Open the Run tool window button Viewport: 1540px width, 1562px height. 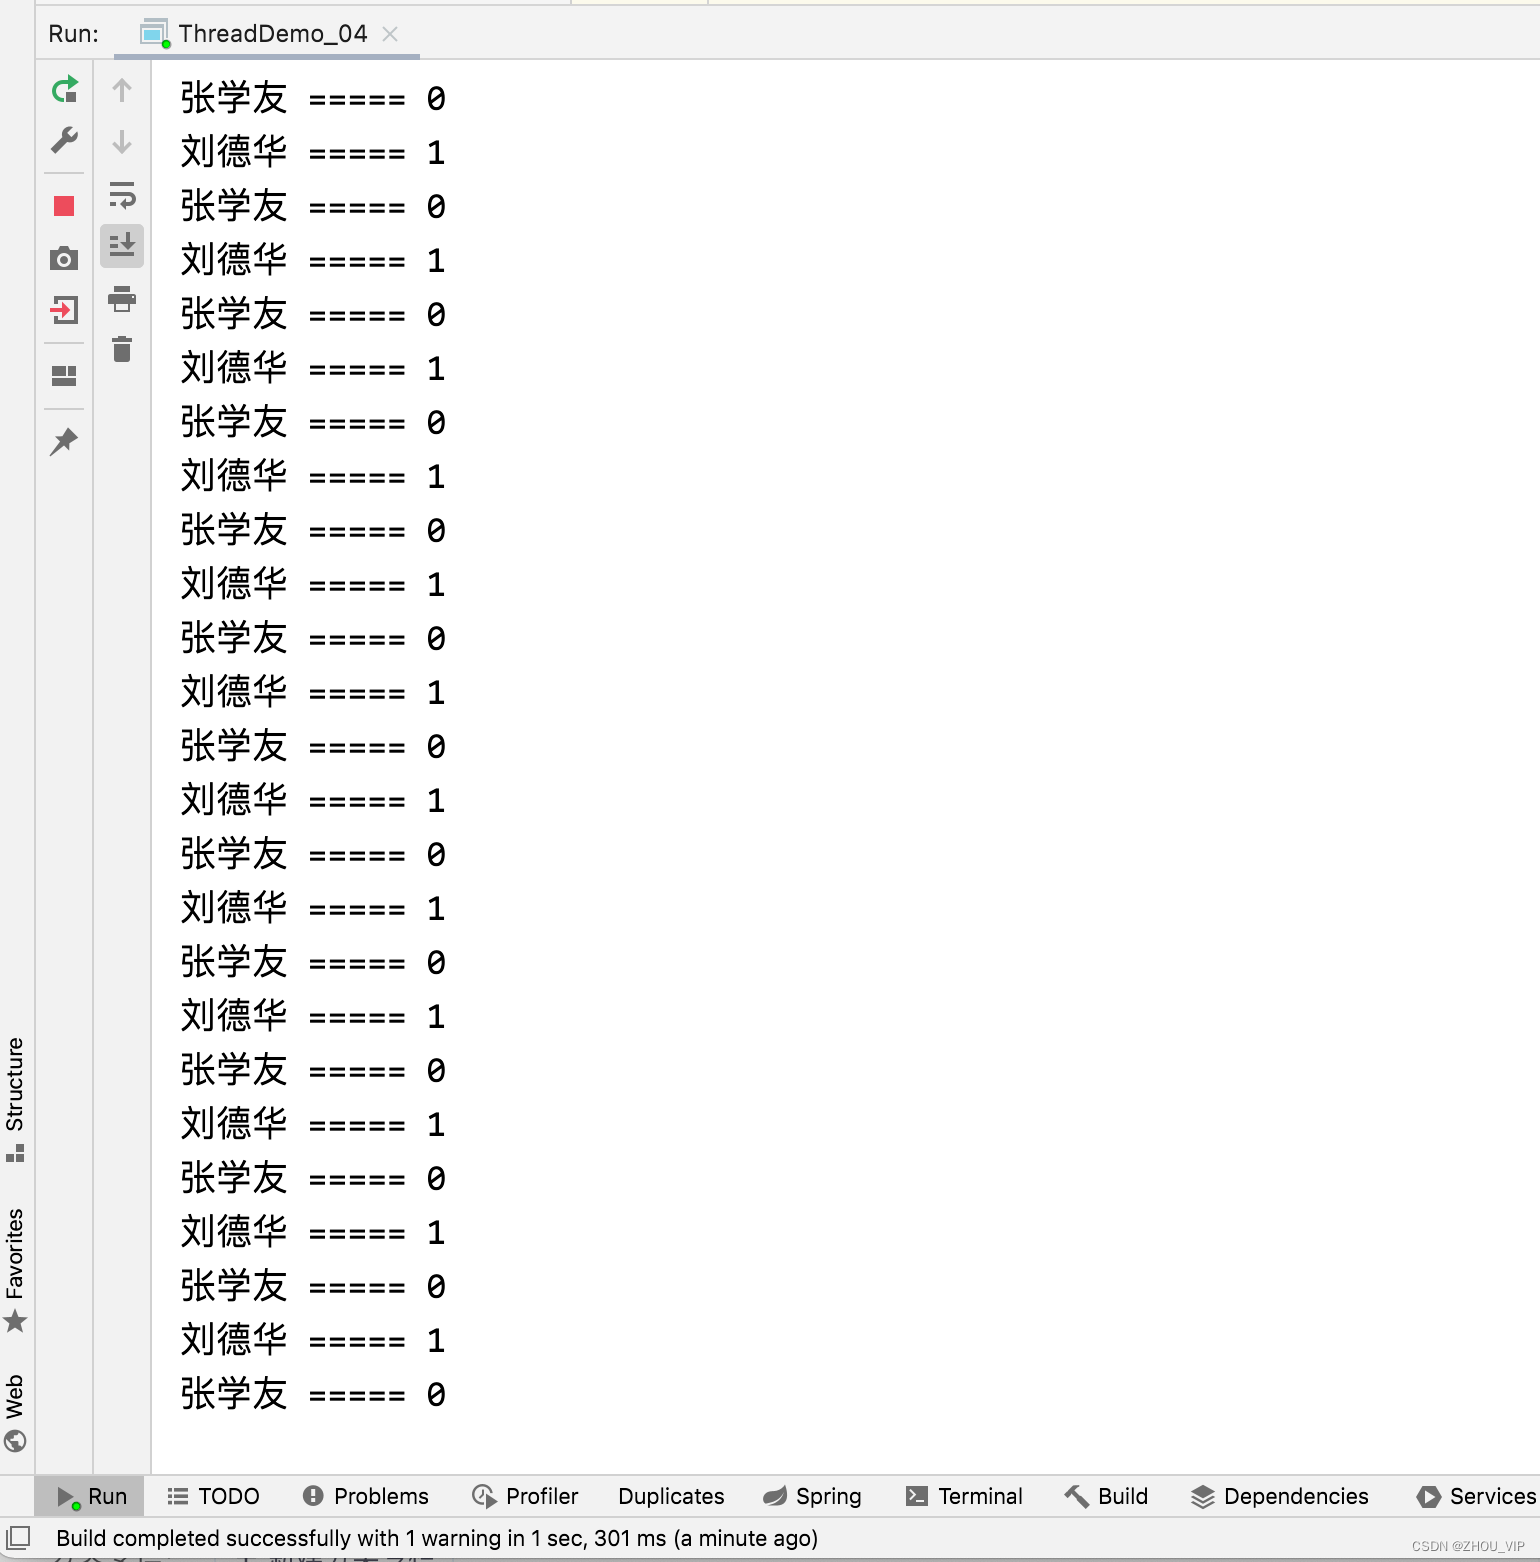tap(90, 1496)
